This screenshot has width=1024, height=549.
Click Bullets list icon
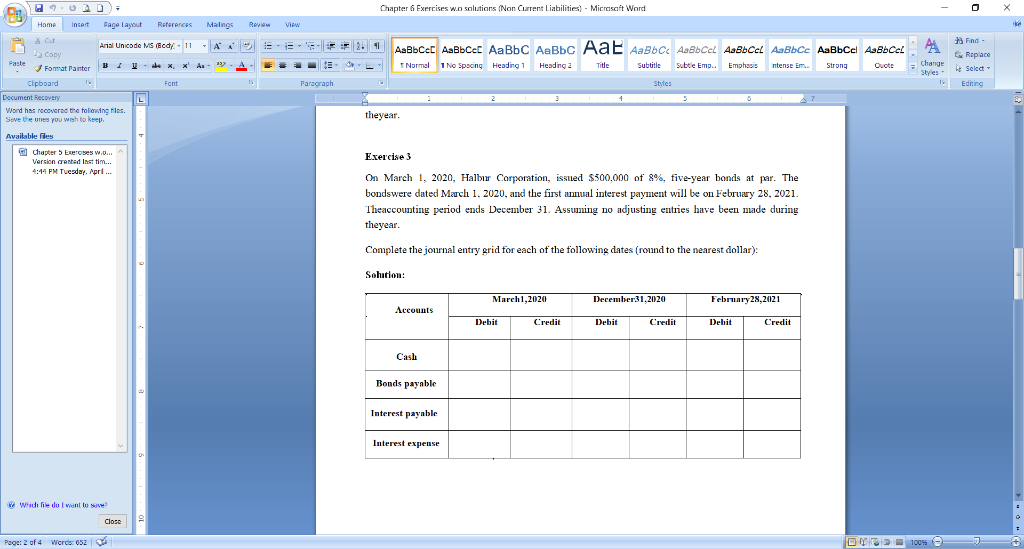click(270, 46)
